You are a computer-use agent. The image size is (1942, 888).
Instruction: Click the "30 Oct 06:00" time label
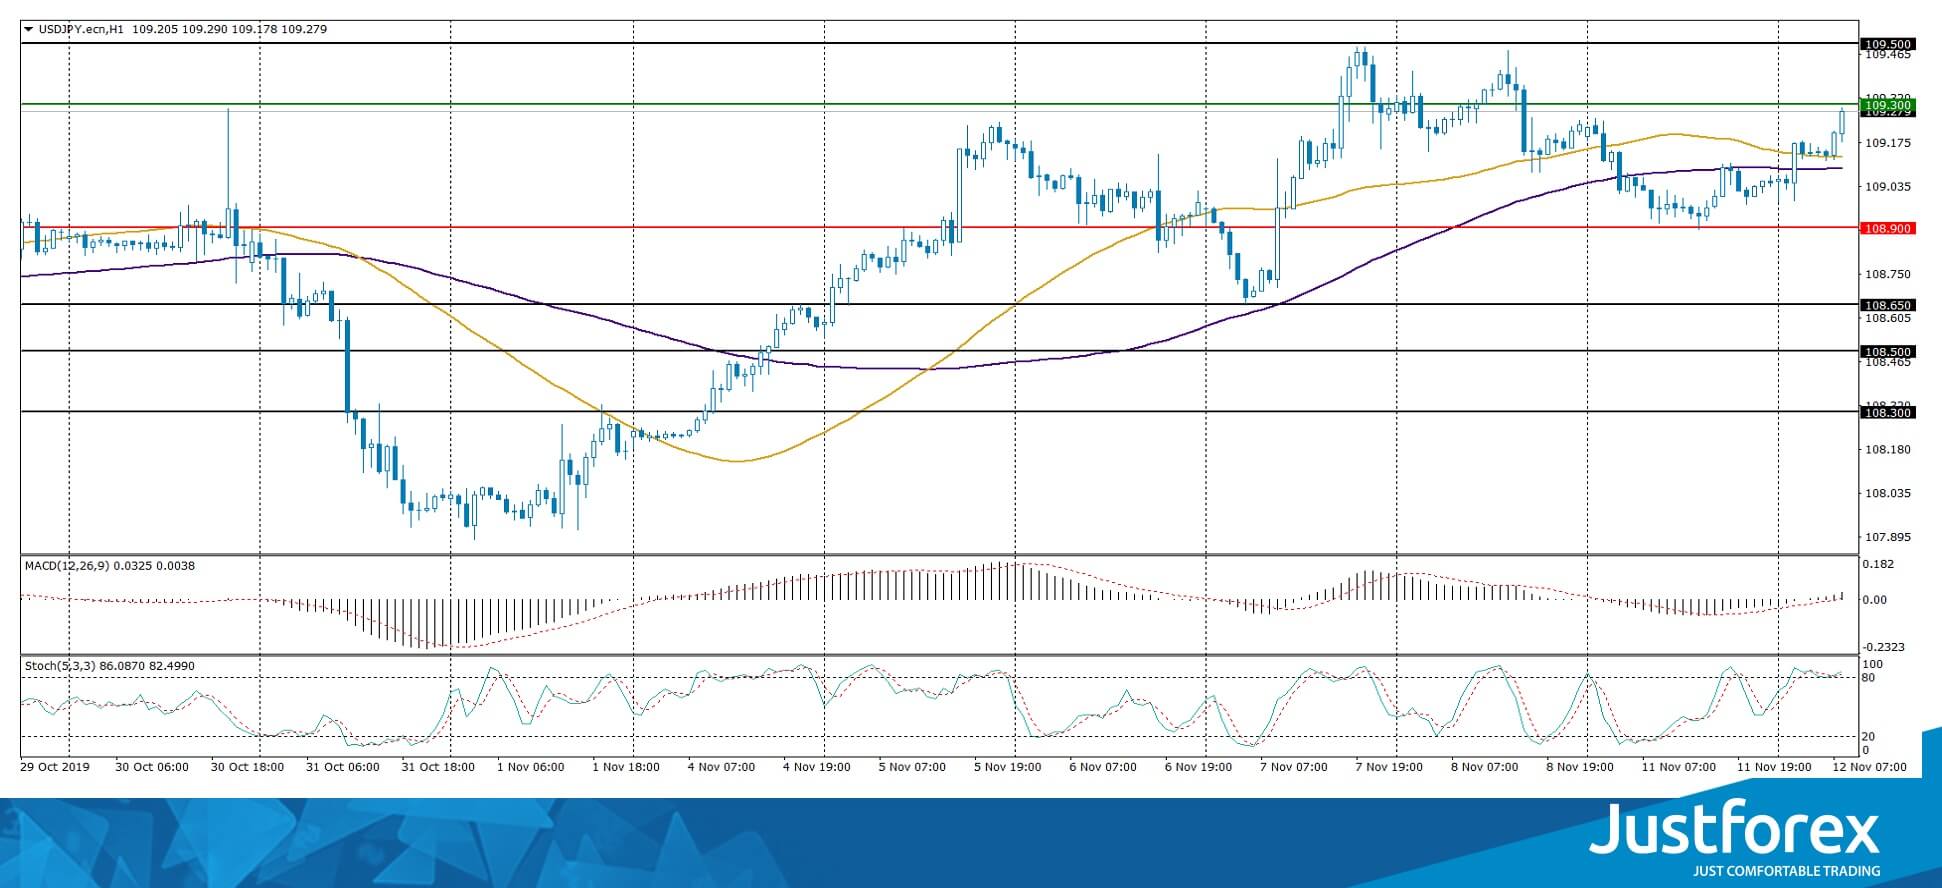[x=152, y=768]
